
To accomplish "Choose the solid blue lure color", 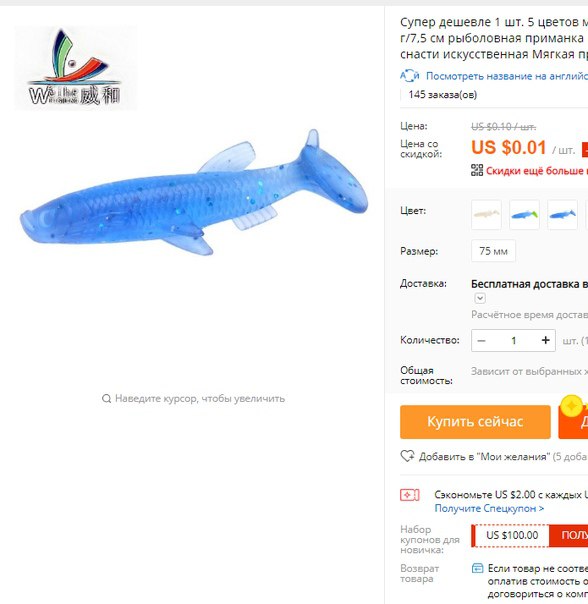I will (562, 215).
